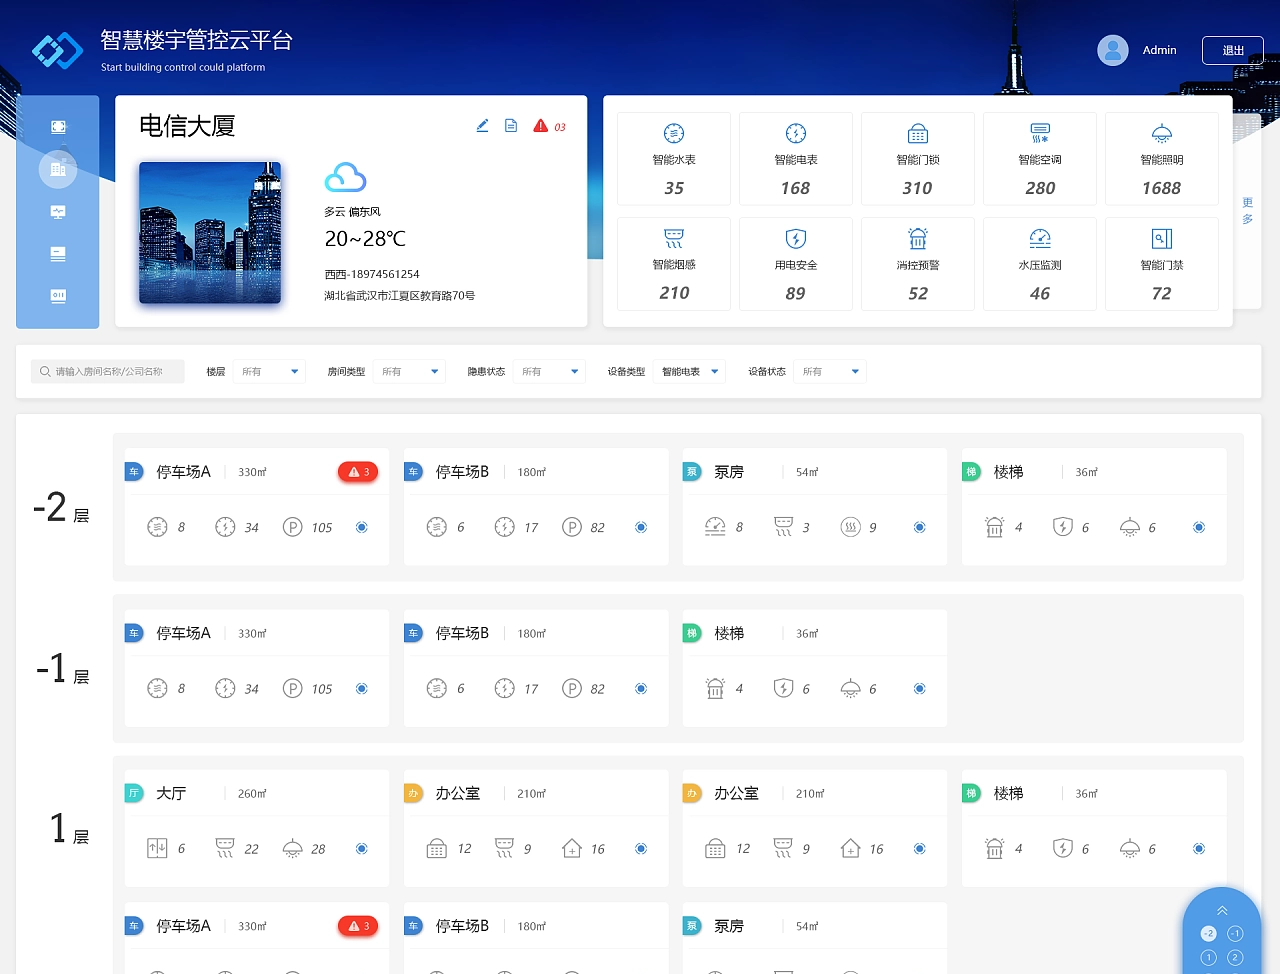The width and height of the screenshot is (1280, 974).
Task: Open the fullscreen icon in left sidebar
Action: (x=58, y=127)
